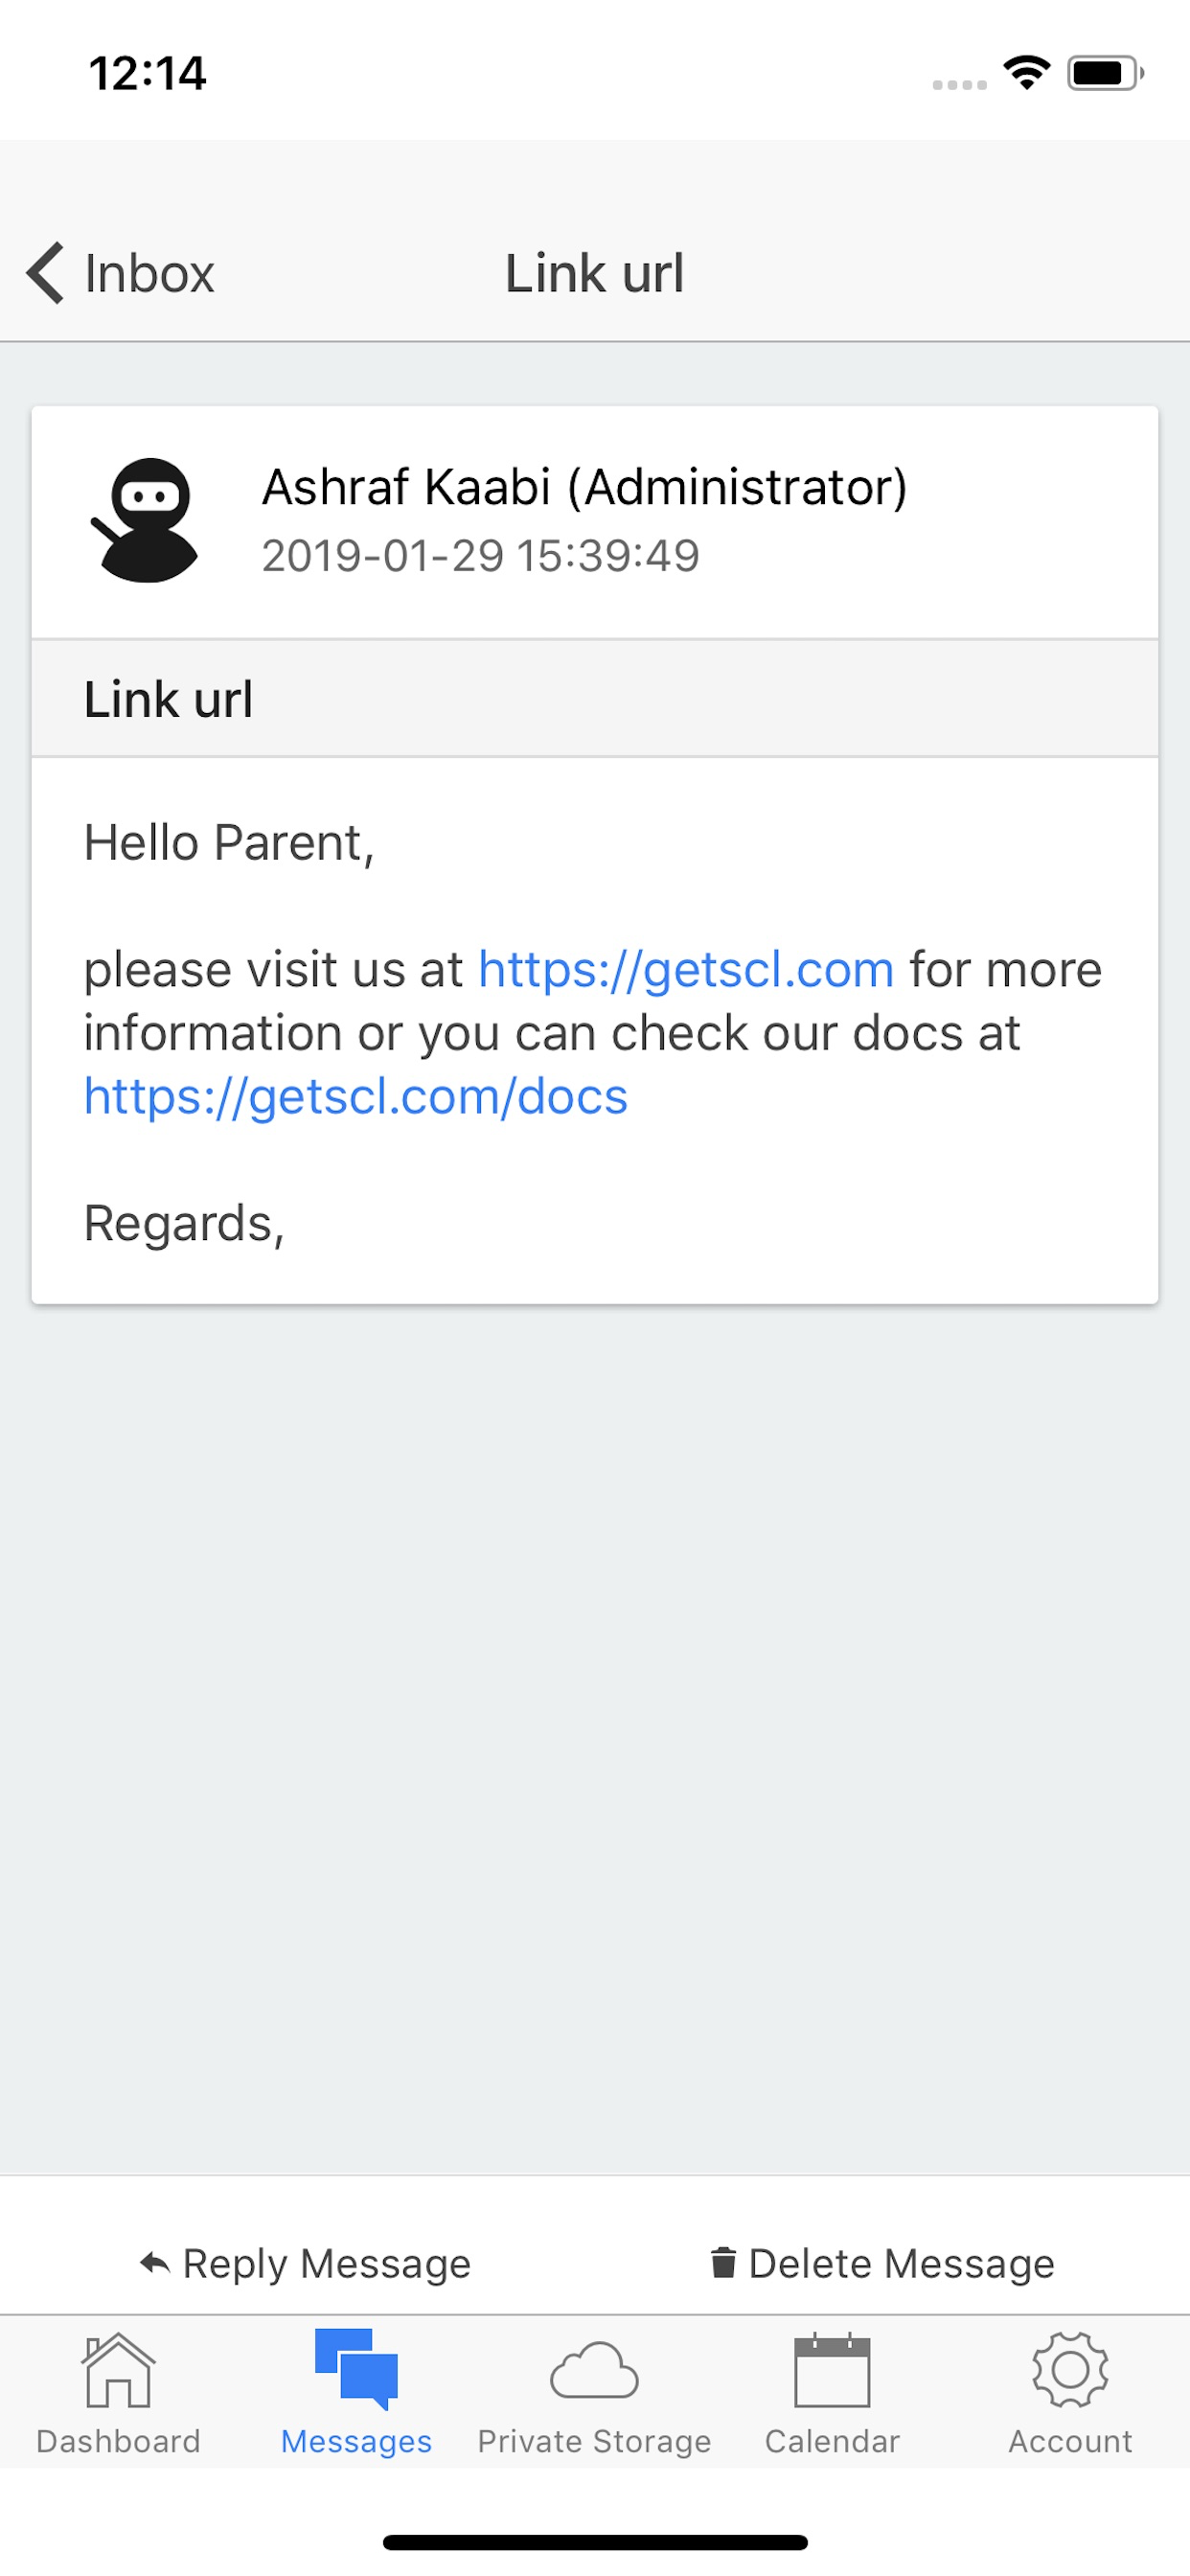The height and width of the screenshot is (2576, 1190).
Task: Tap the back chevron next to Inbox
Action: tap(44, 272)
